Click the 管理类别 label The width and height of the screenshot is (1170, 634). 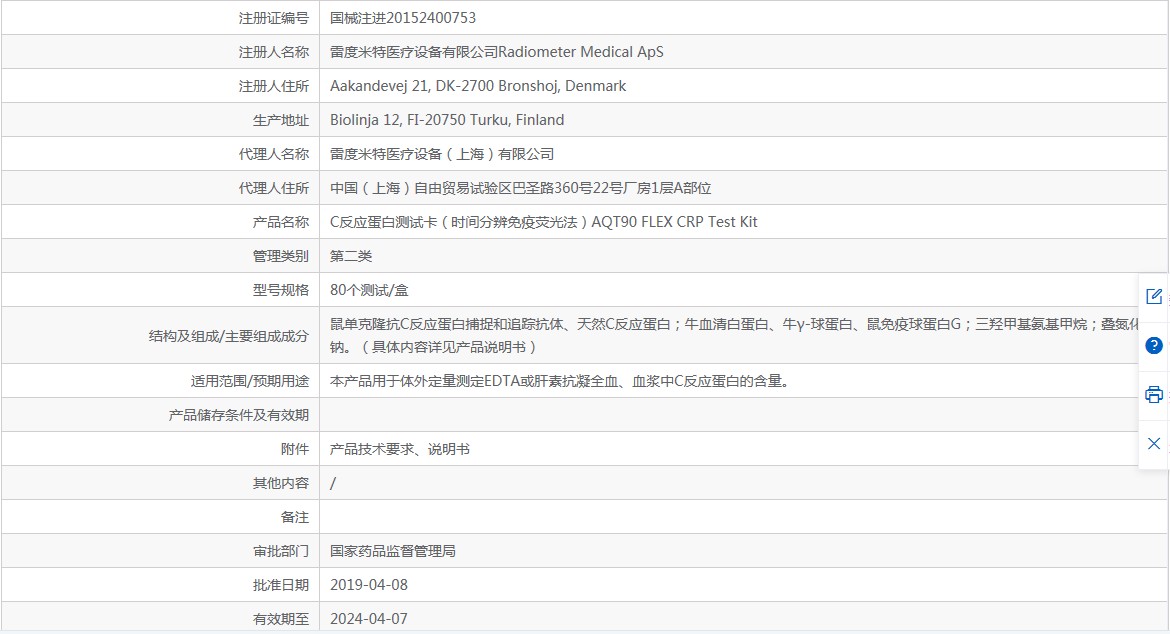[x=281, y=256]
